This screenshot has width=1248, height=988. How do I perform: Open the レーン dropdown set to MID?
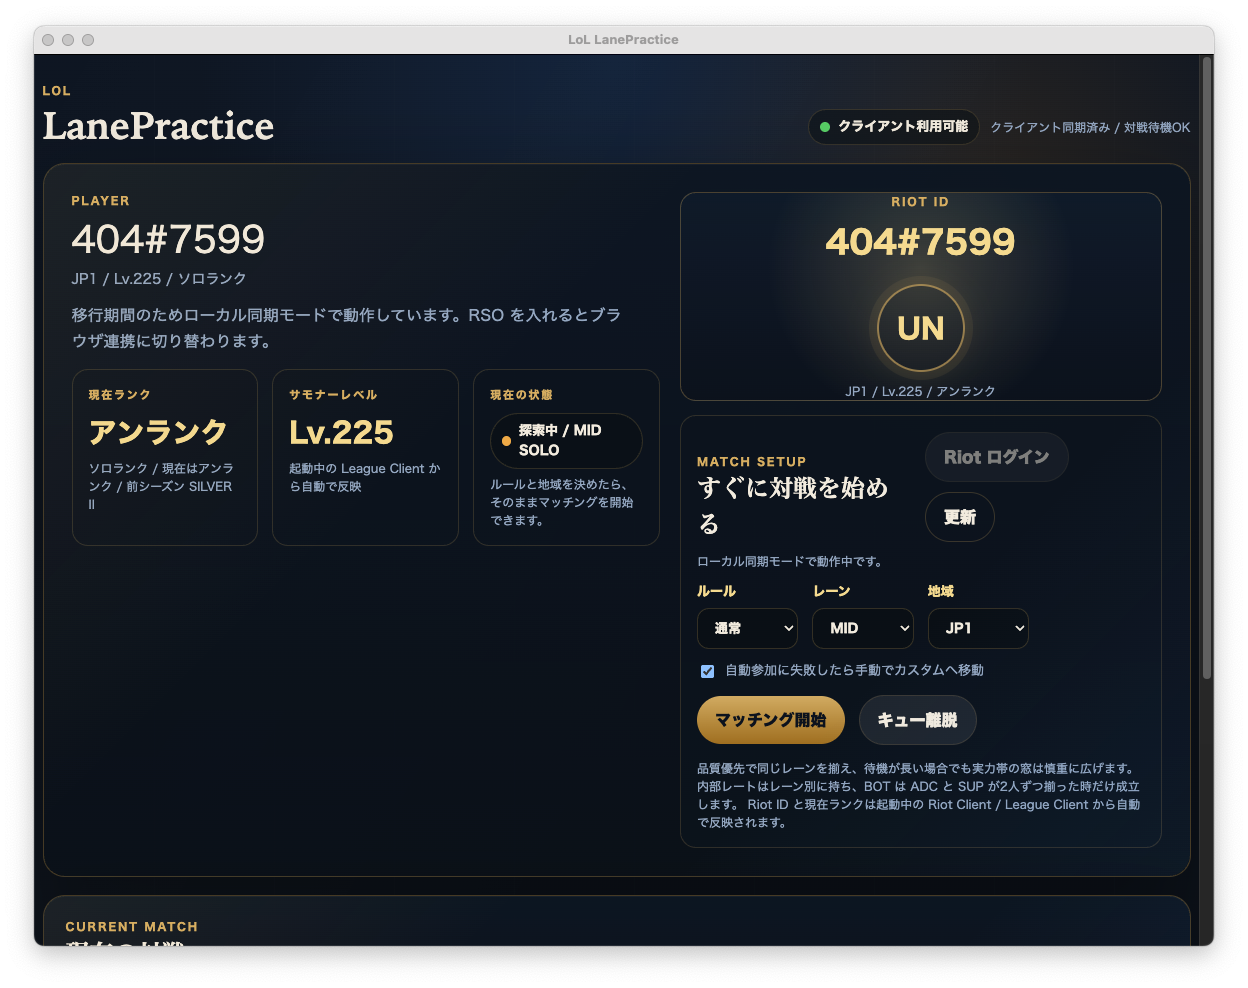coord(862,628)
